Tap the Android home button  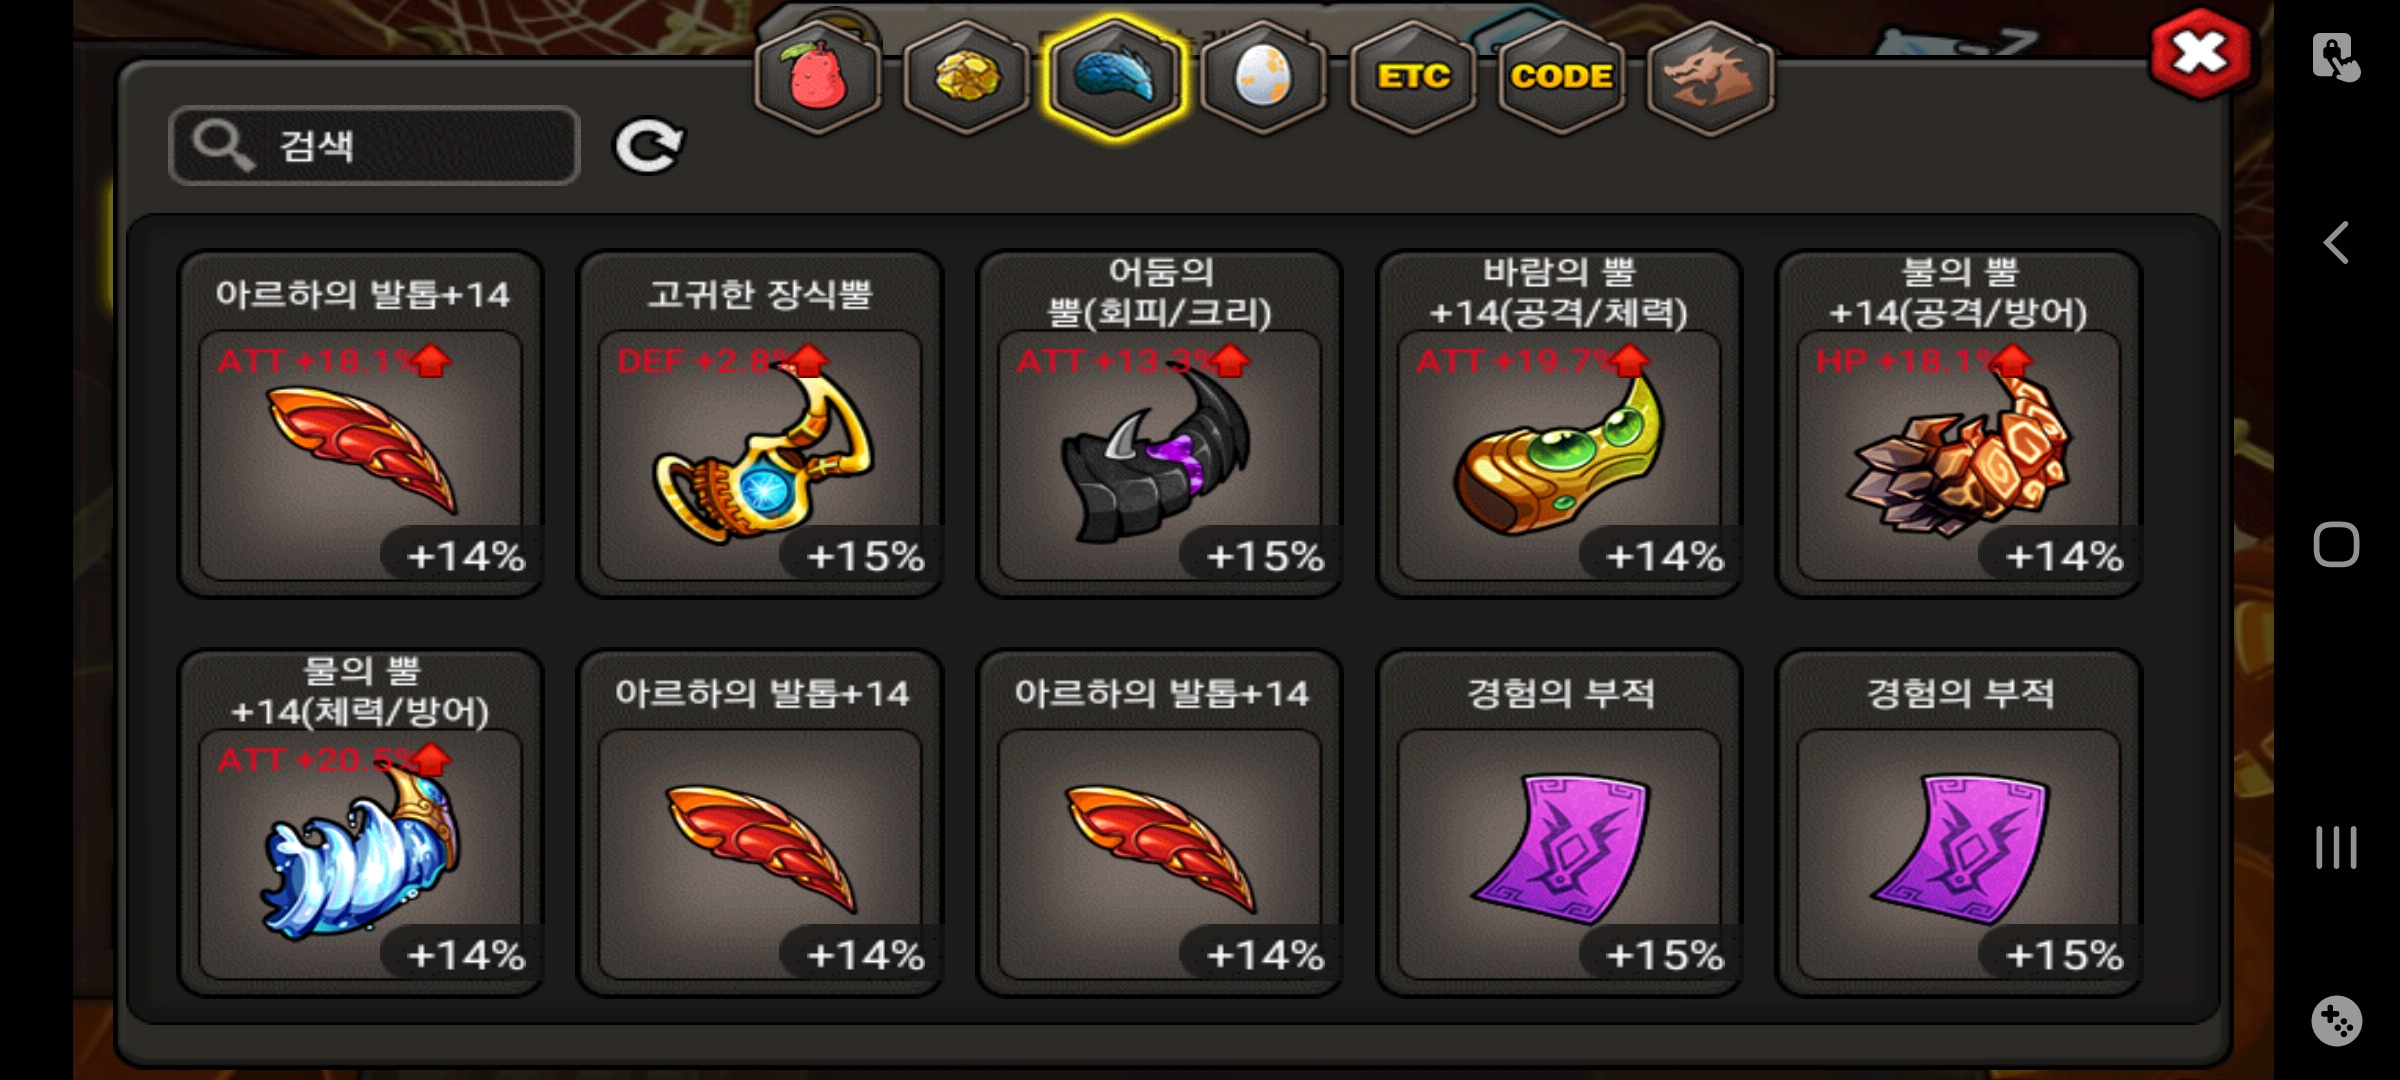click(x=2336, y=545)
